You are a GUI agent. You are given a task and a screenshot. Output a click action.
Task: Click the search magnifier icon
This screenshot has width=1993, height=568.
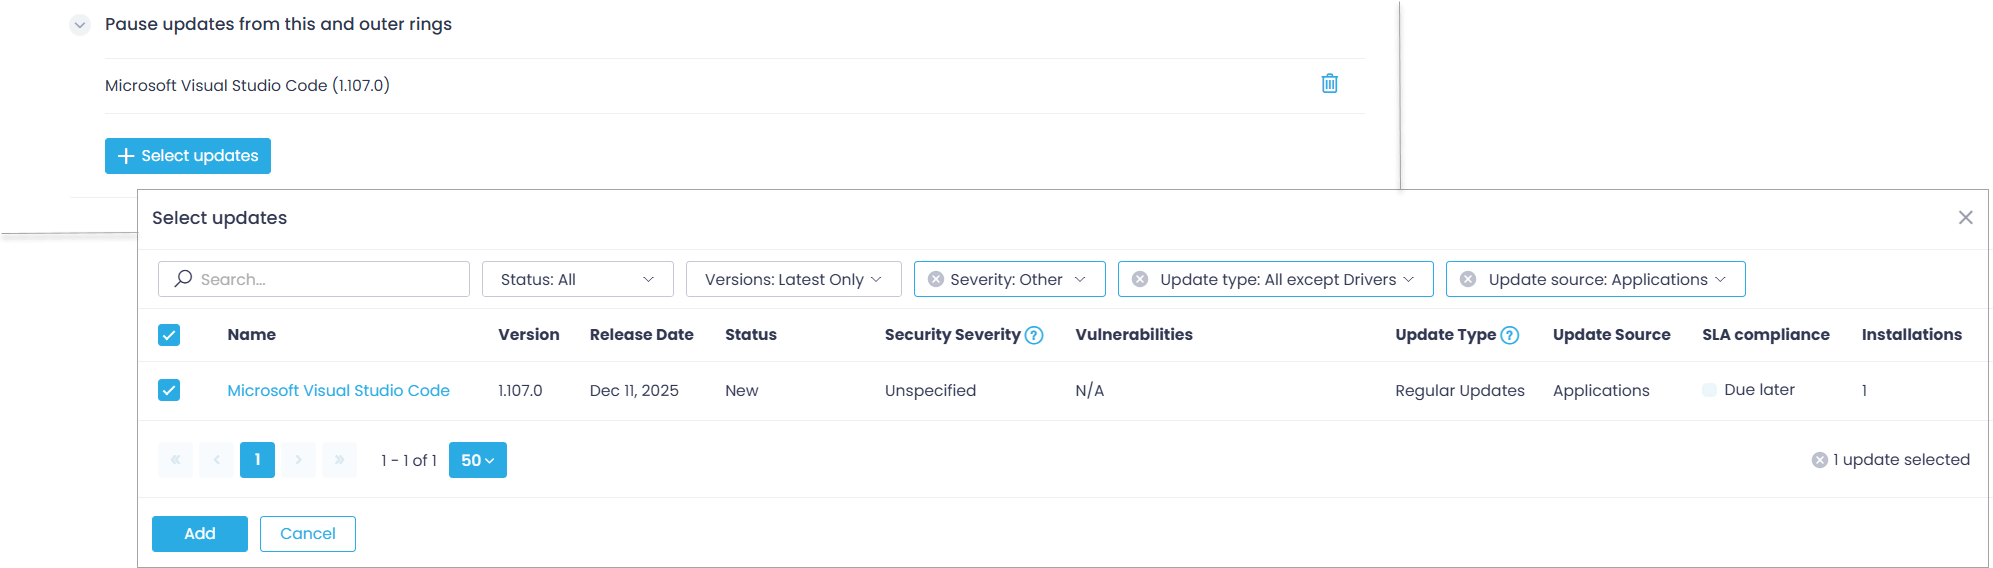pyautogui.click(x=183, y=279)
